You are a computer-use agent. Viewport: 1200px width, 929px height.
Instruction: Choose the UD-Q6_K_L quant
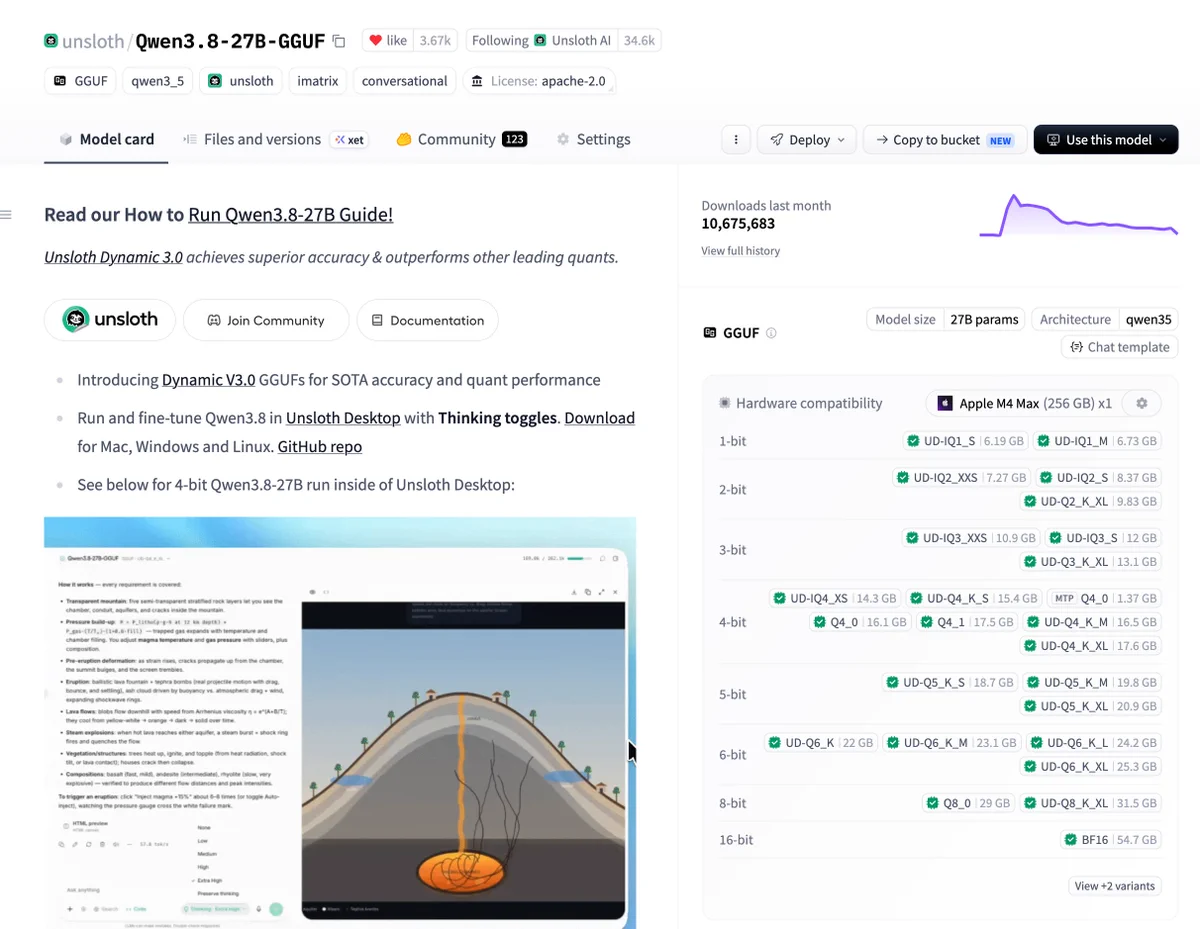(1093, 742)
